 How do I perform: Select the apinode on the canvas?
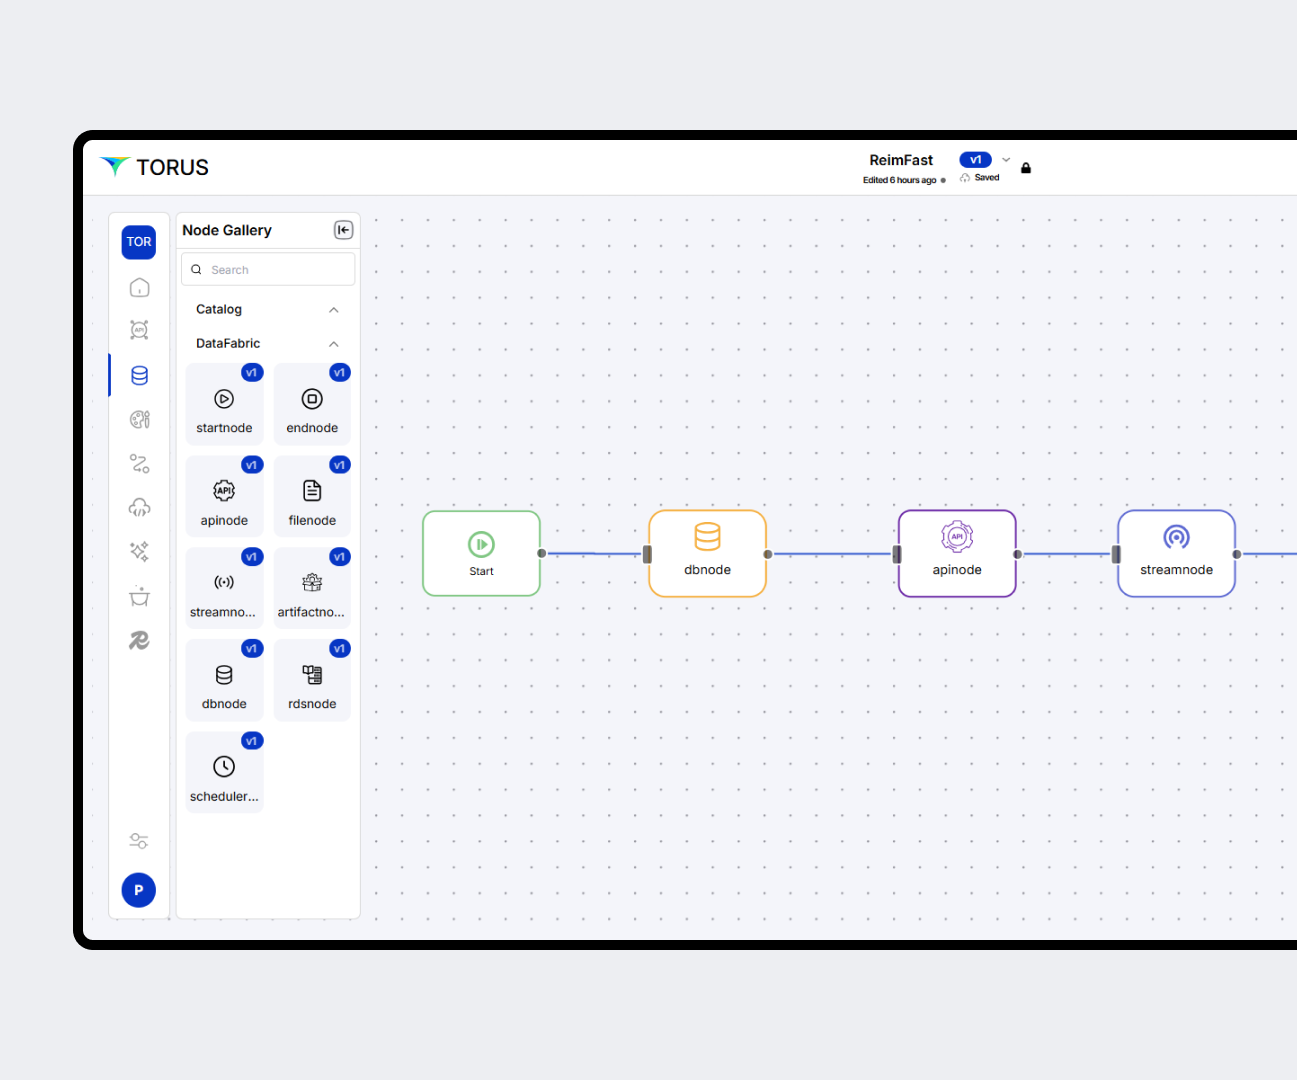tap(956, 553)
